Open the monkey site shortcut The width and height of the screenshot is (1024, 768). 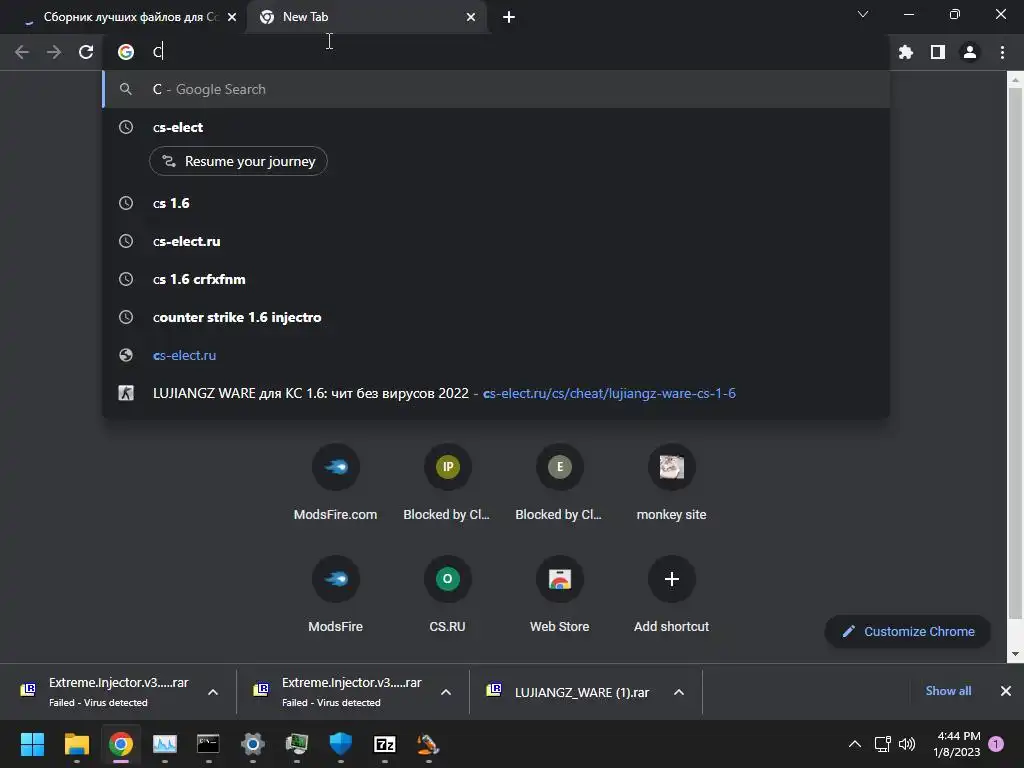tap(671, 482)
